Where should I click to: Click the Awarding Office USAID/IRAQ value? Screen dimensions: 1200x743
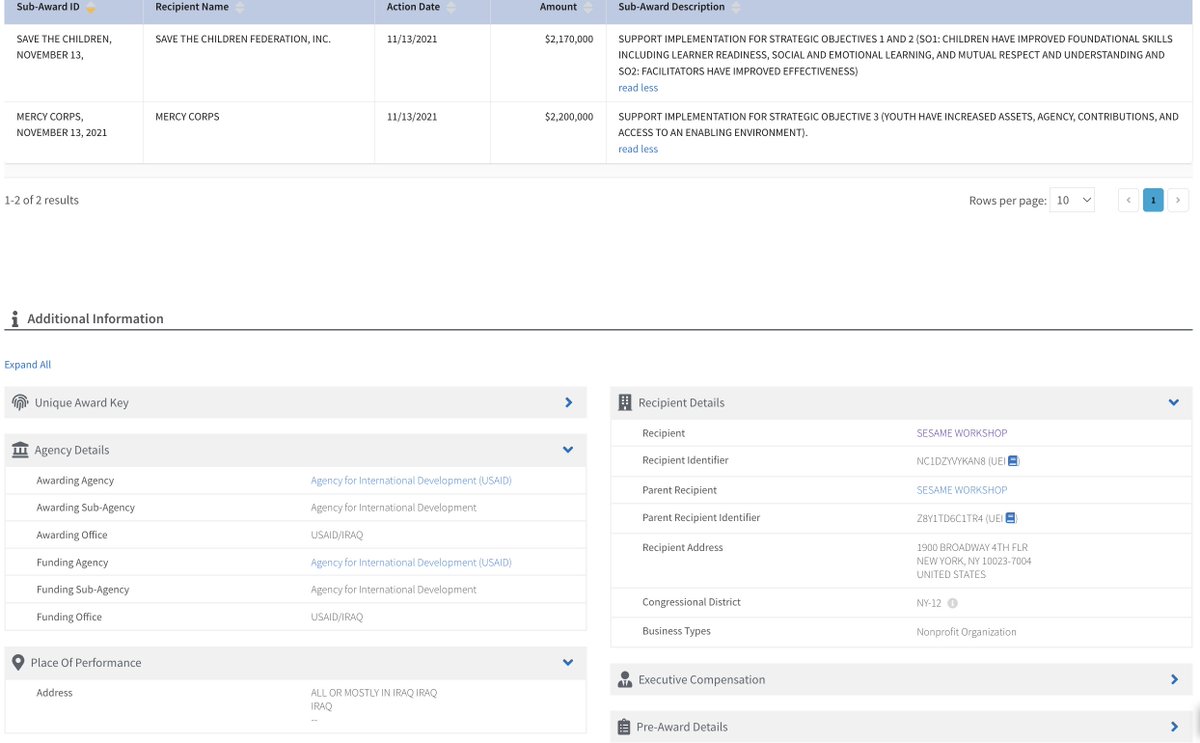coord(337,535)
